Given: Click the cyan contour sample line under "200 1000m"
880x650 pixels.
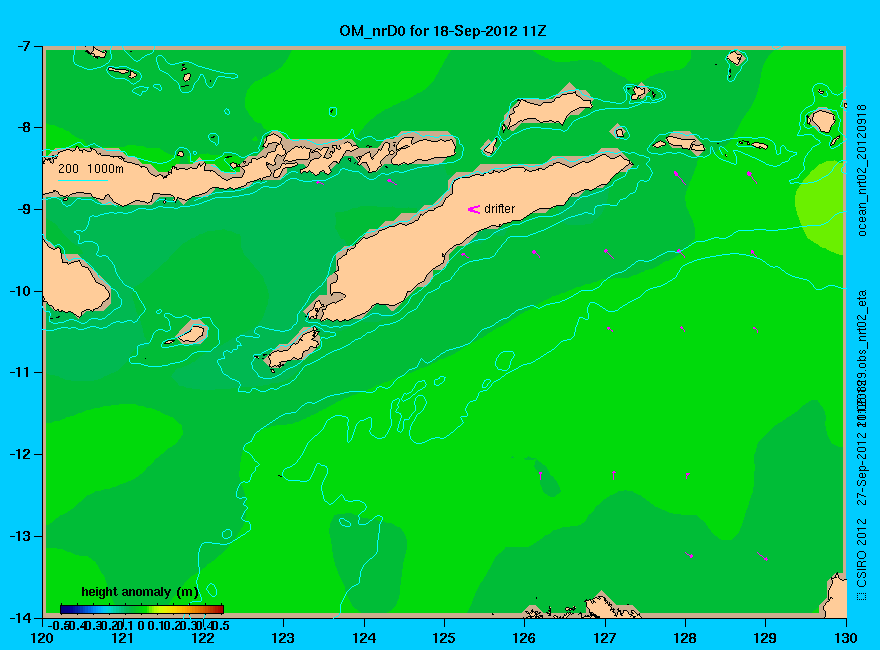Looking at the screenshot, I should (x=82, y=180).
